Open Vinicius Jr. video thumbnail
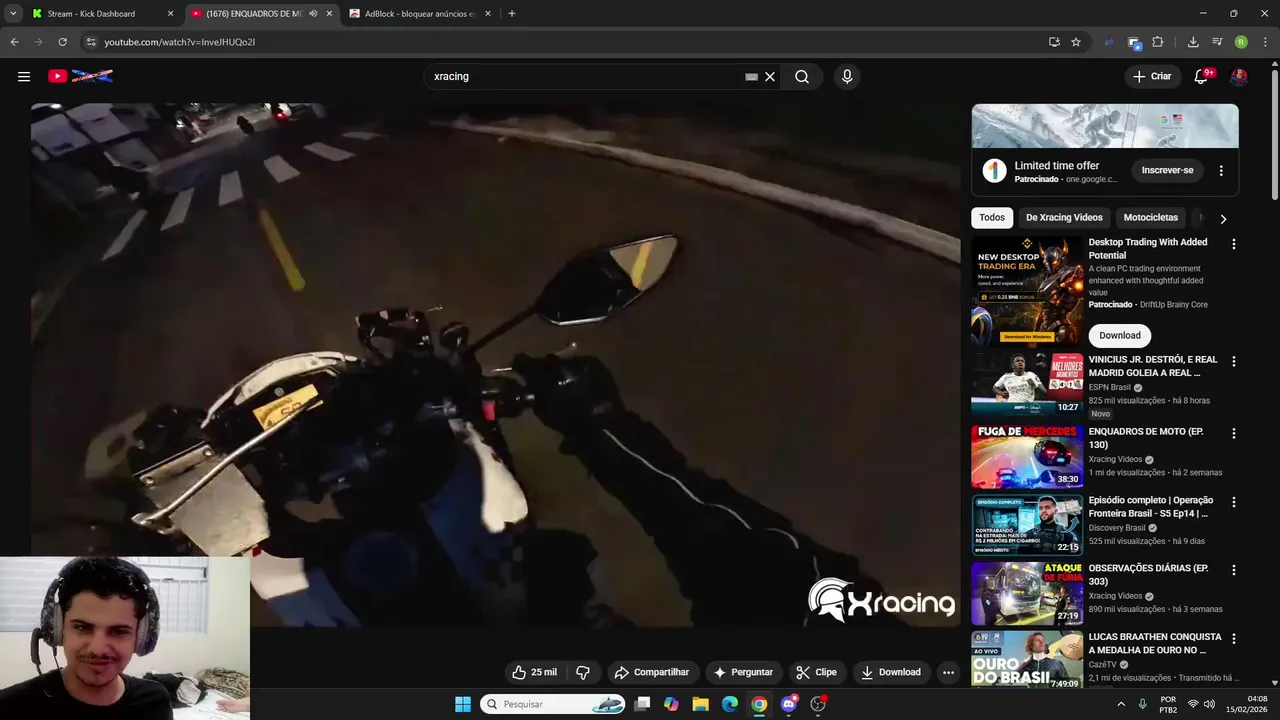 click(x=1027, y=384)
